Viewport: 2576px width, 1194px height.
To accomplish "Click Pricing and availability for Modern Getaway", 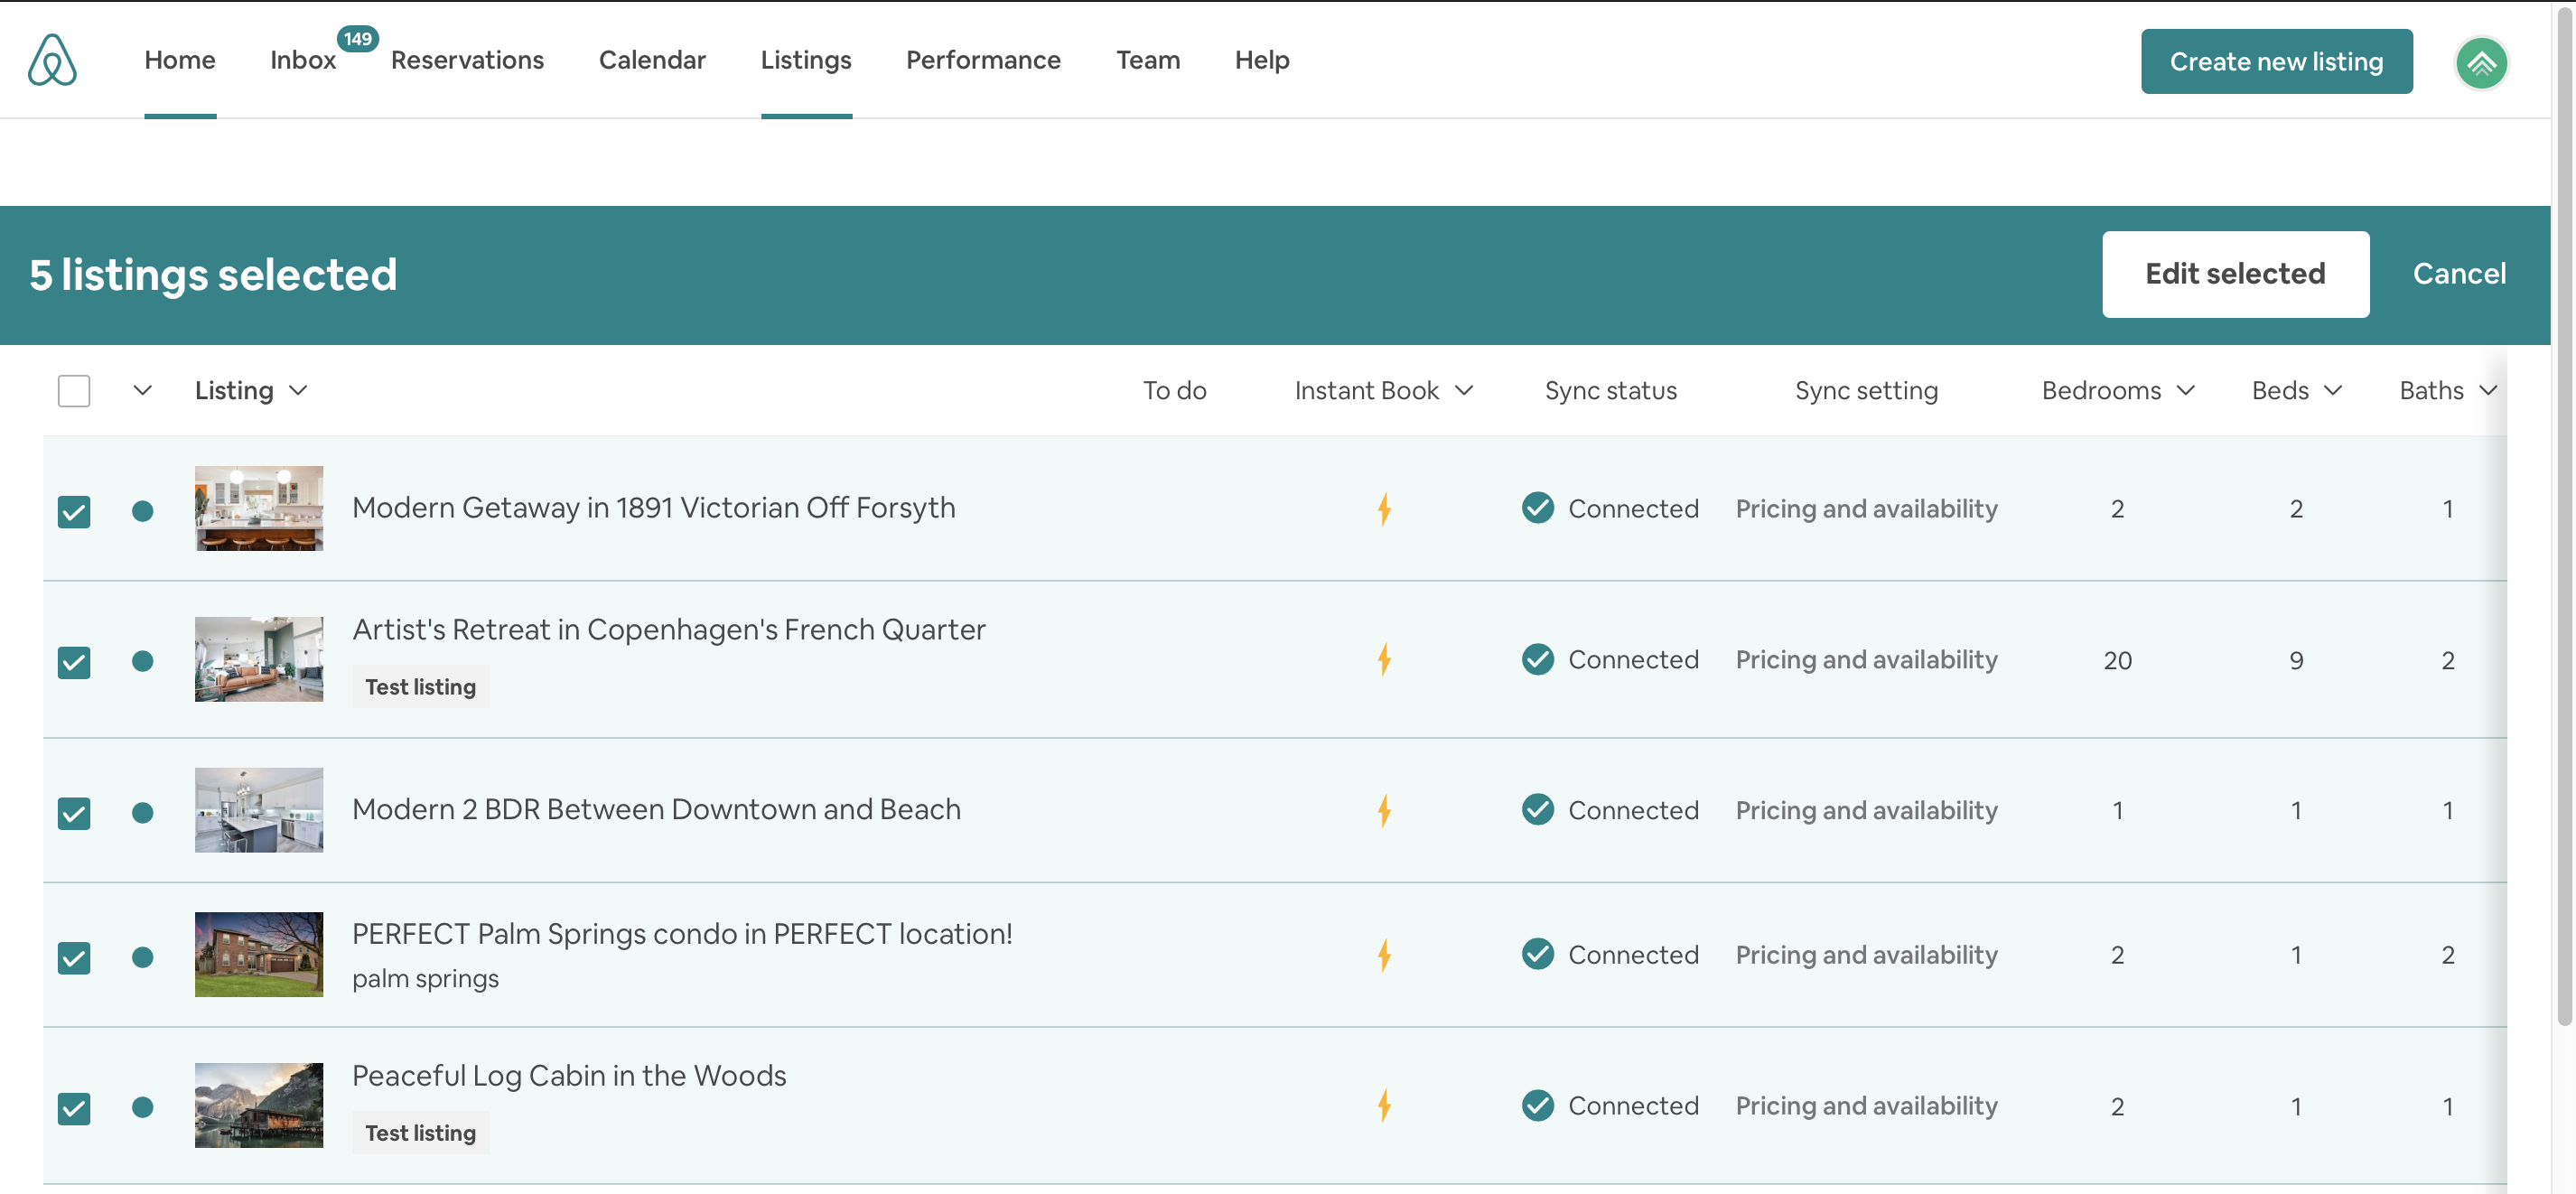I will 1866,509.
